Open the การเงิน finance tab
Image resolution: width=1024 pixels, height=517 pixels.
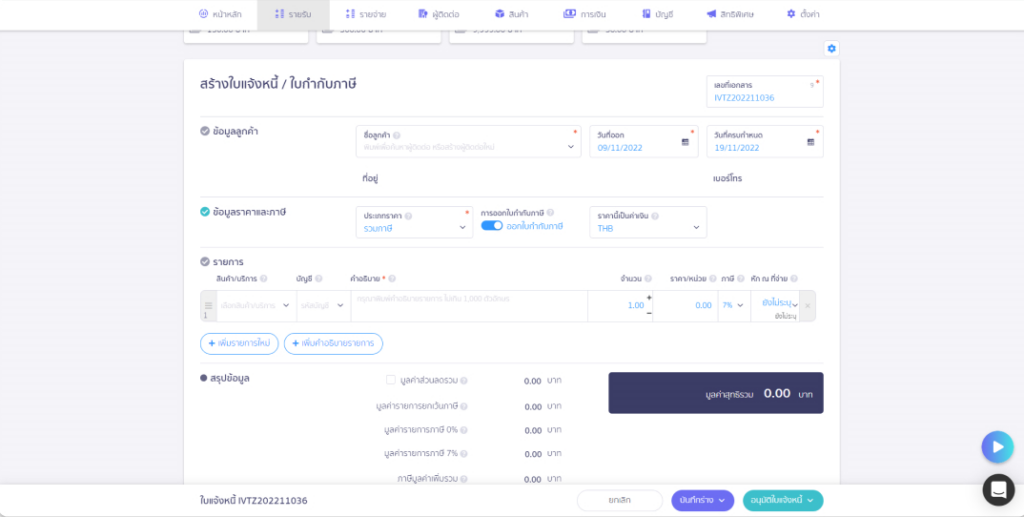pos(584,14)
